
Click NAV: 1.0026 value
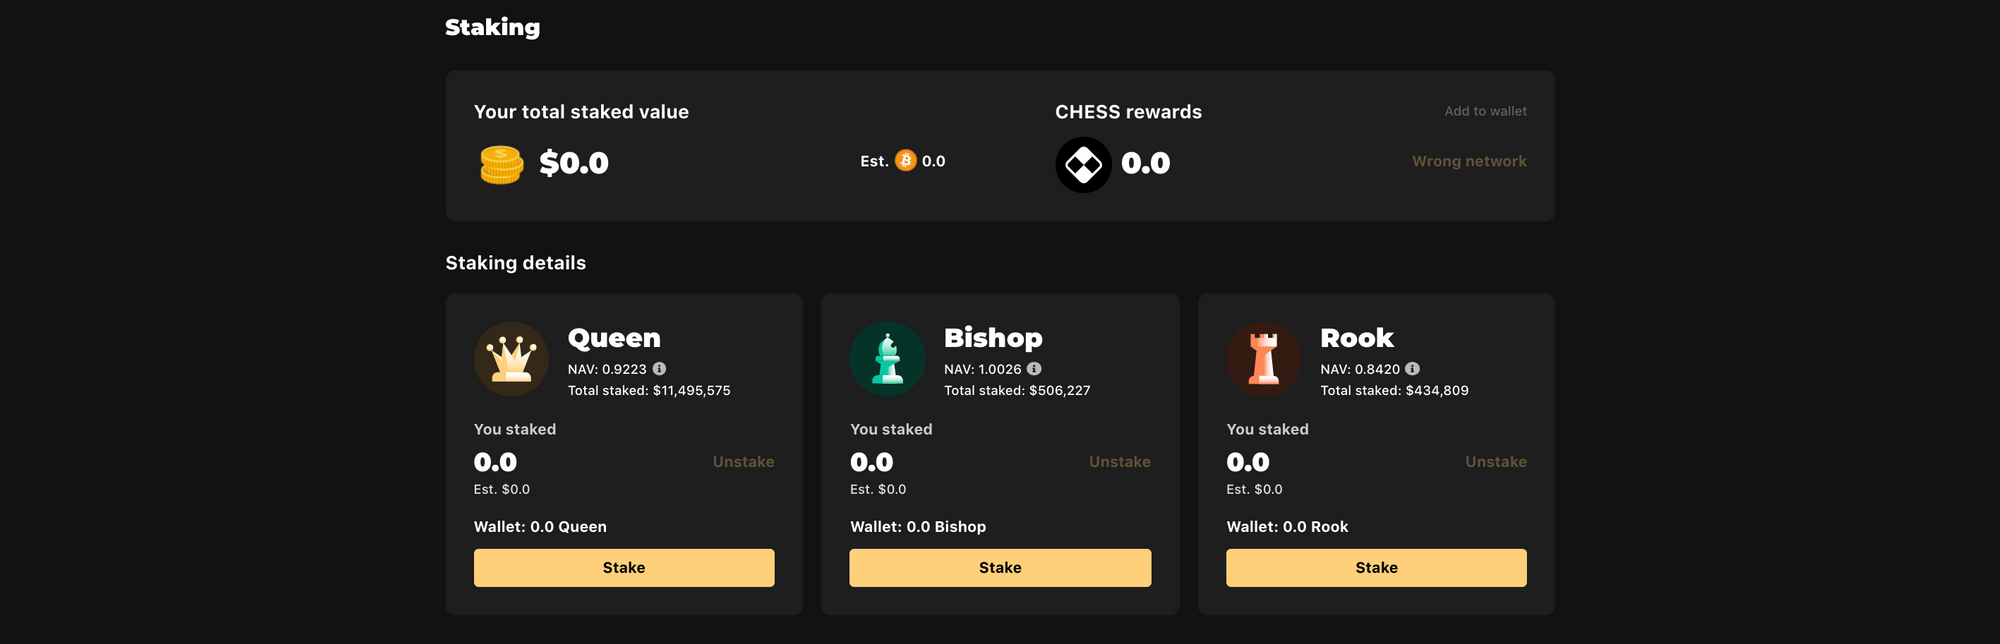click(x=983, y=369)
